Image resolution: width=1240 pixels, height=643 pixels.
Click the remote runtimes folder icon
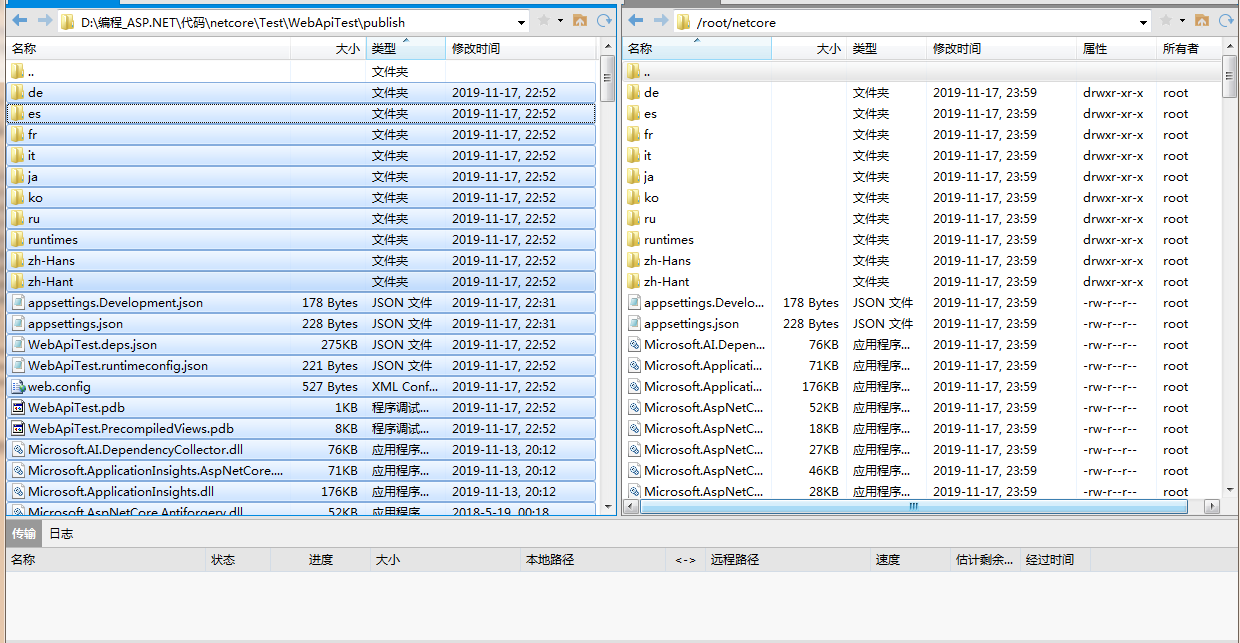(634, 240)
